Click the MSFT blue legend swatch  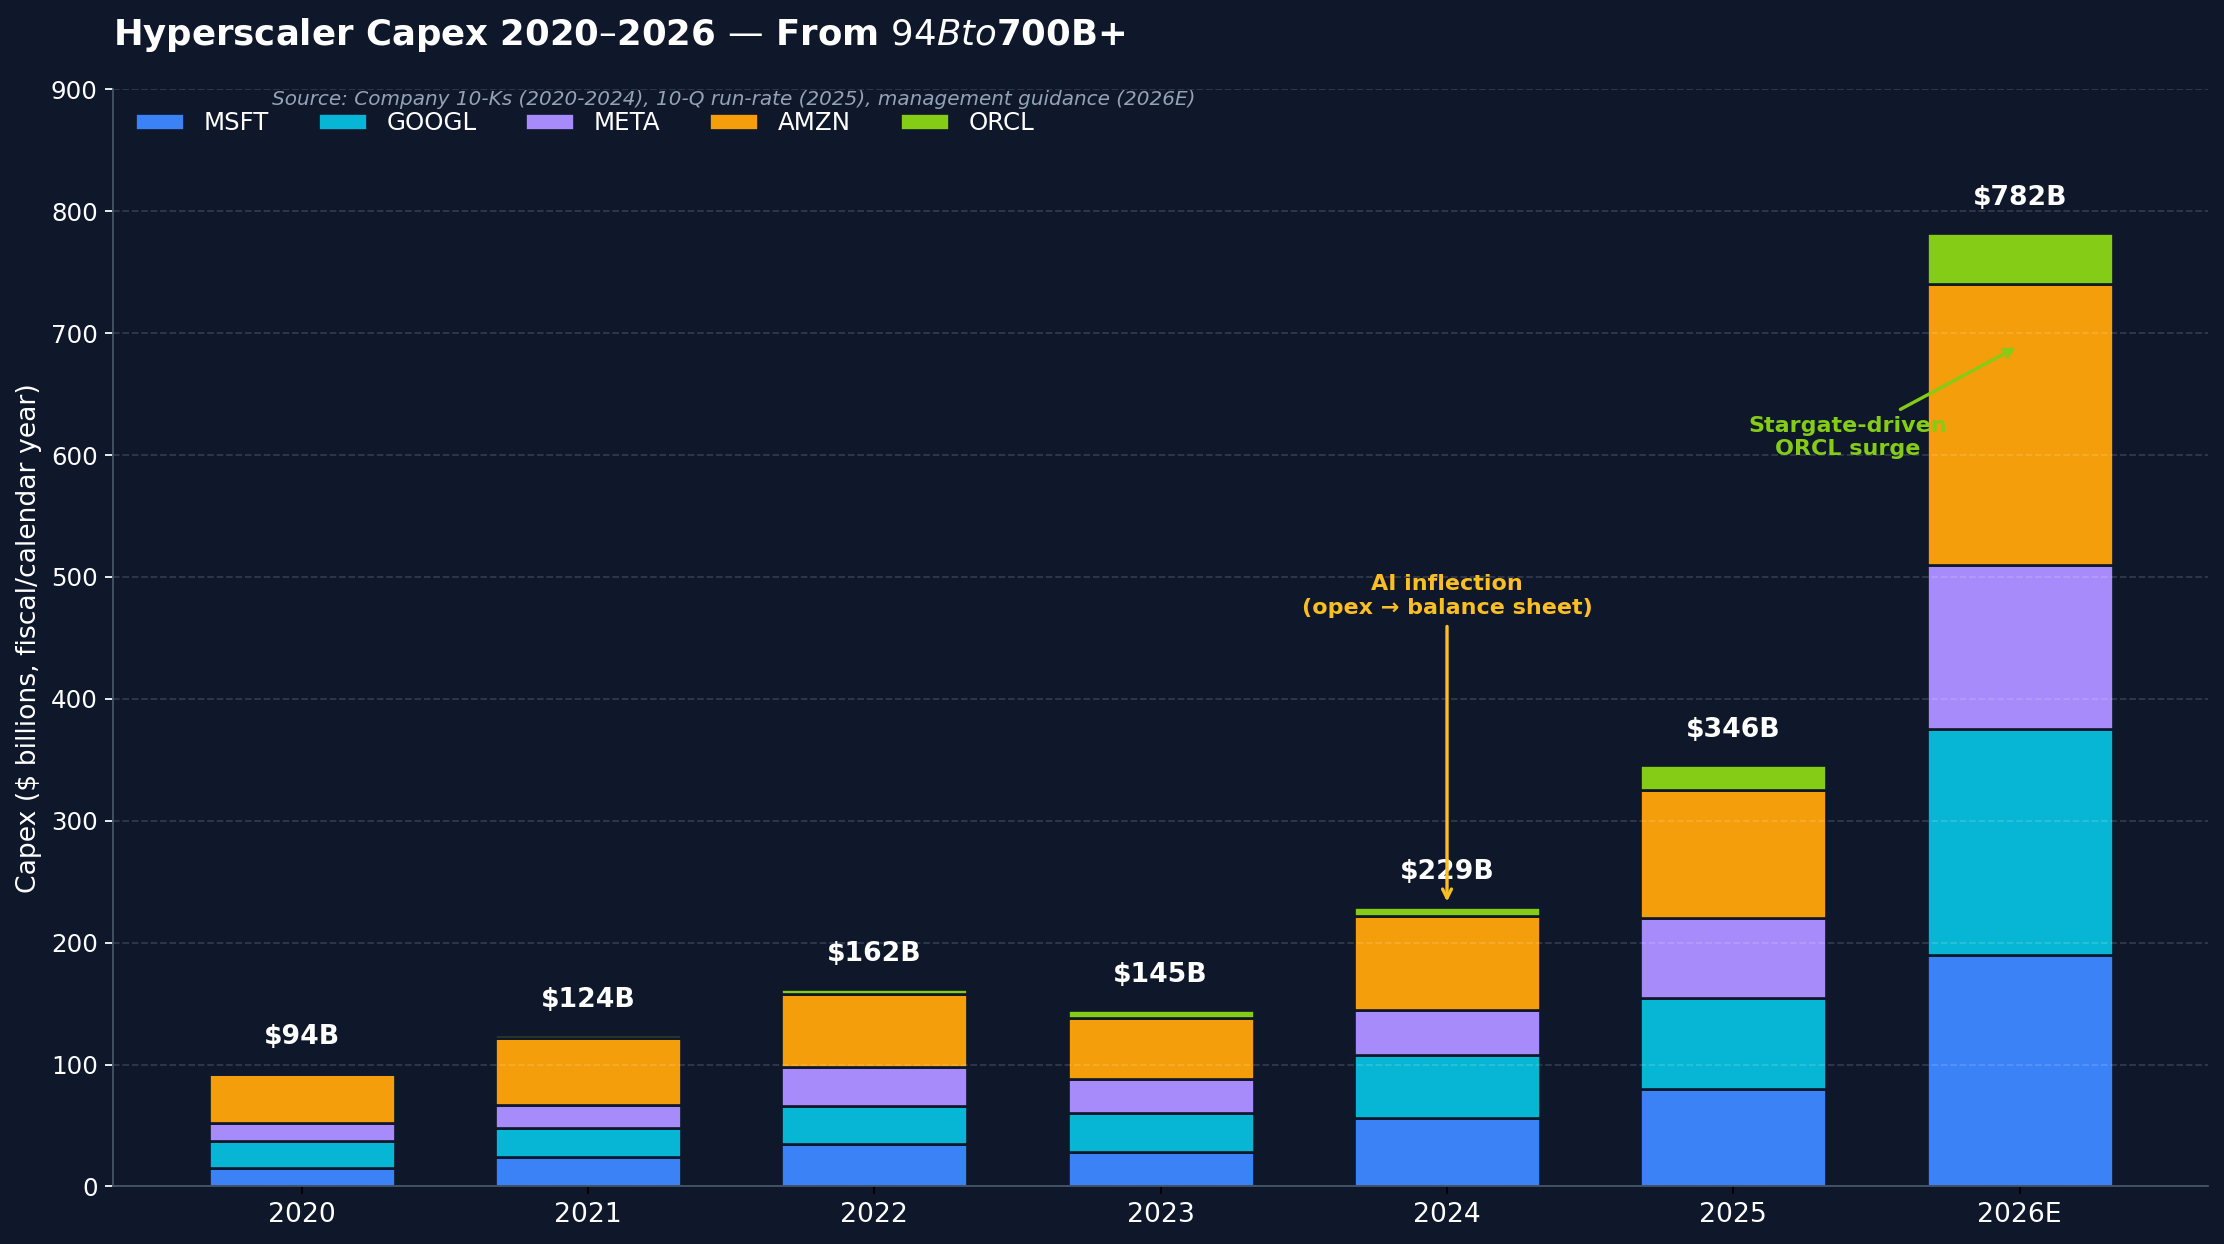coord(160,122)
